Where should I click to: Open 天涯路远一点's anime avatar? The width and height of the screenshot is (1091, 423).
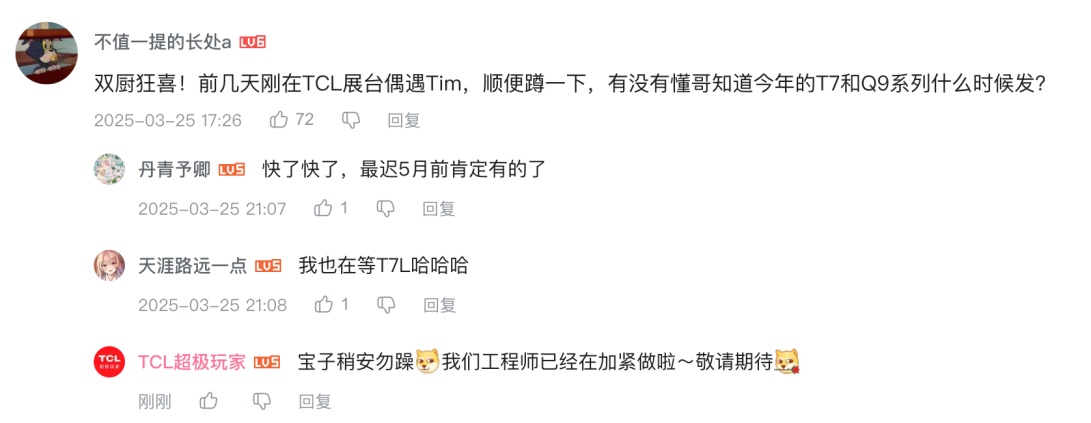coord(109,266)
